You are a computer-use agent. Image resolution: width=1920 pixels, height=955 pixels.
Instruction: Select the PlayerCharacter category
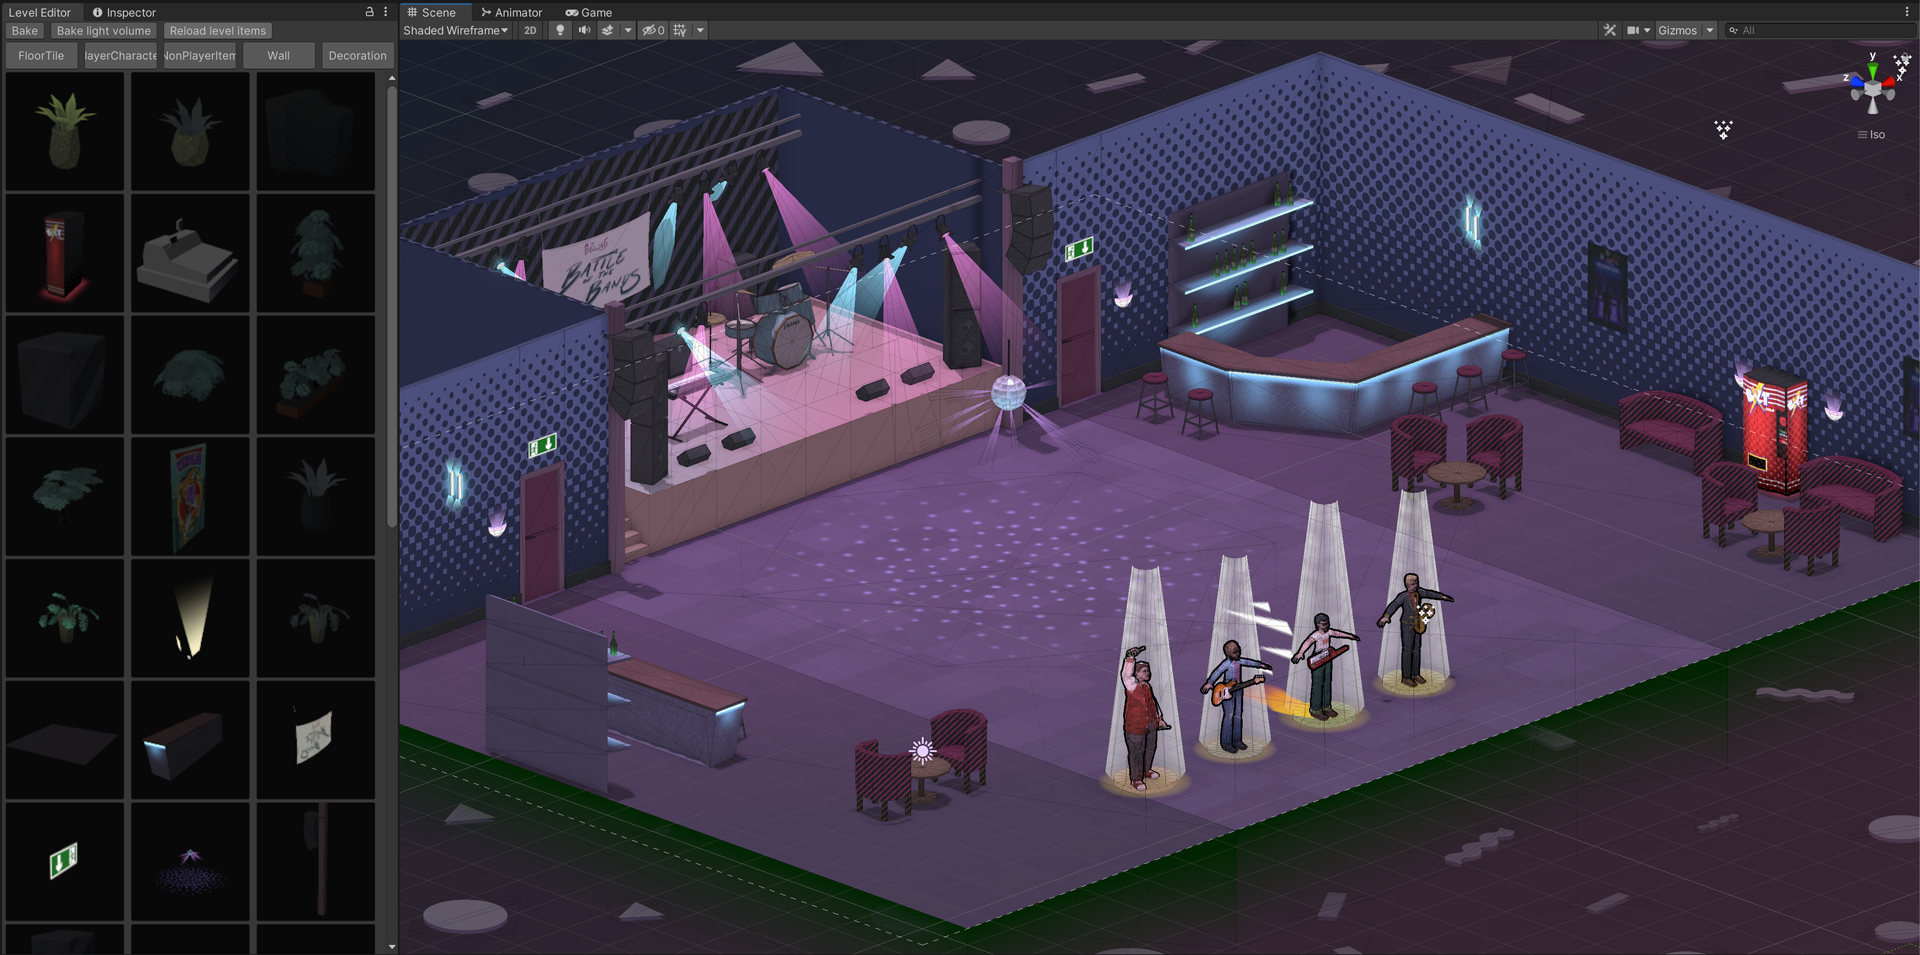click(x=120, y=56)
